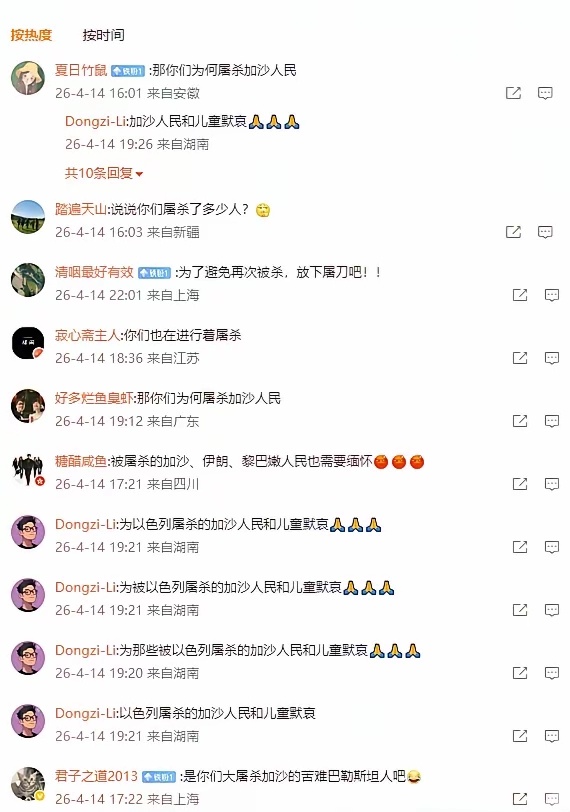Click reply icon on 君子之道2013's comment
The image size is (570, 812).
pyautogui.click(x=552, y=799)
